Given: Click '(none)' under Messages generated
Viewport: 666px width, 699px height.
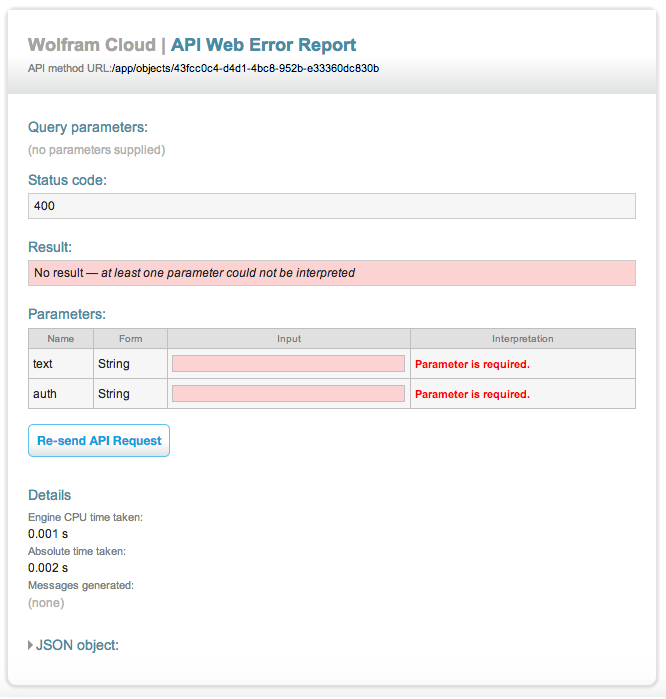Looking at the screenshot, I should pos(46,603).
